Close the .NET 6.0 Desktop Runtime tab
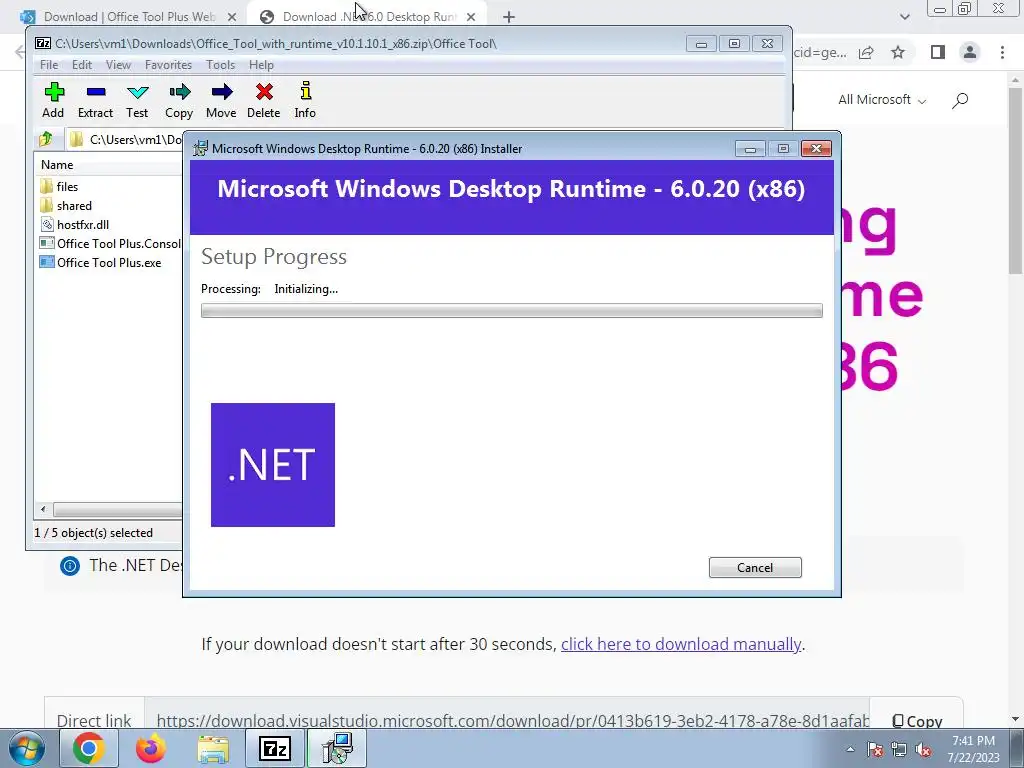 471,17
